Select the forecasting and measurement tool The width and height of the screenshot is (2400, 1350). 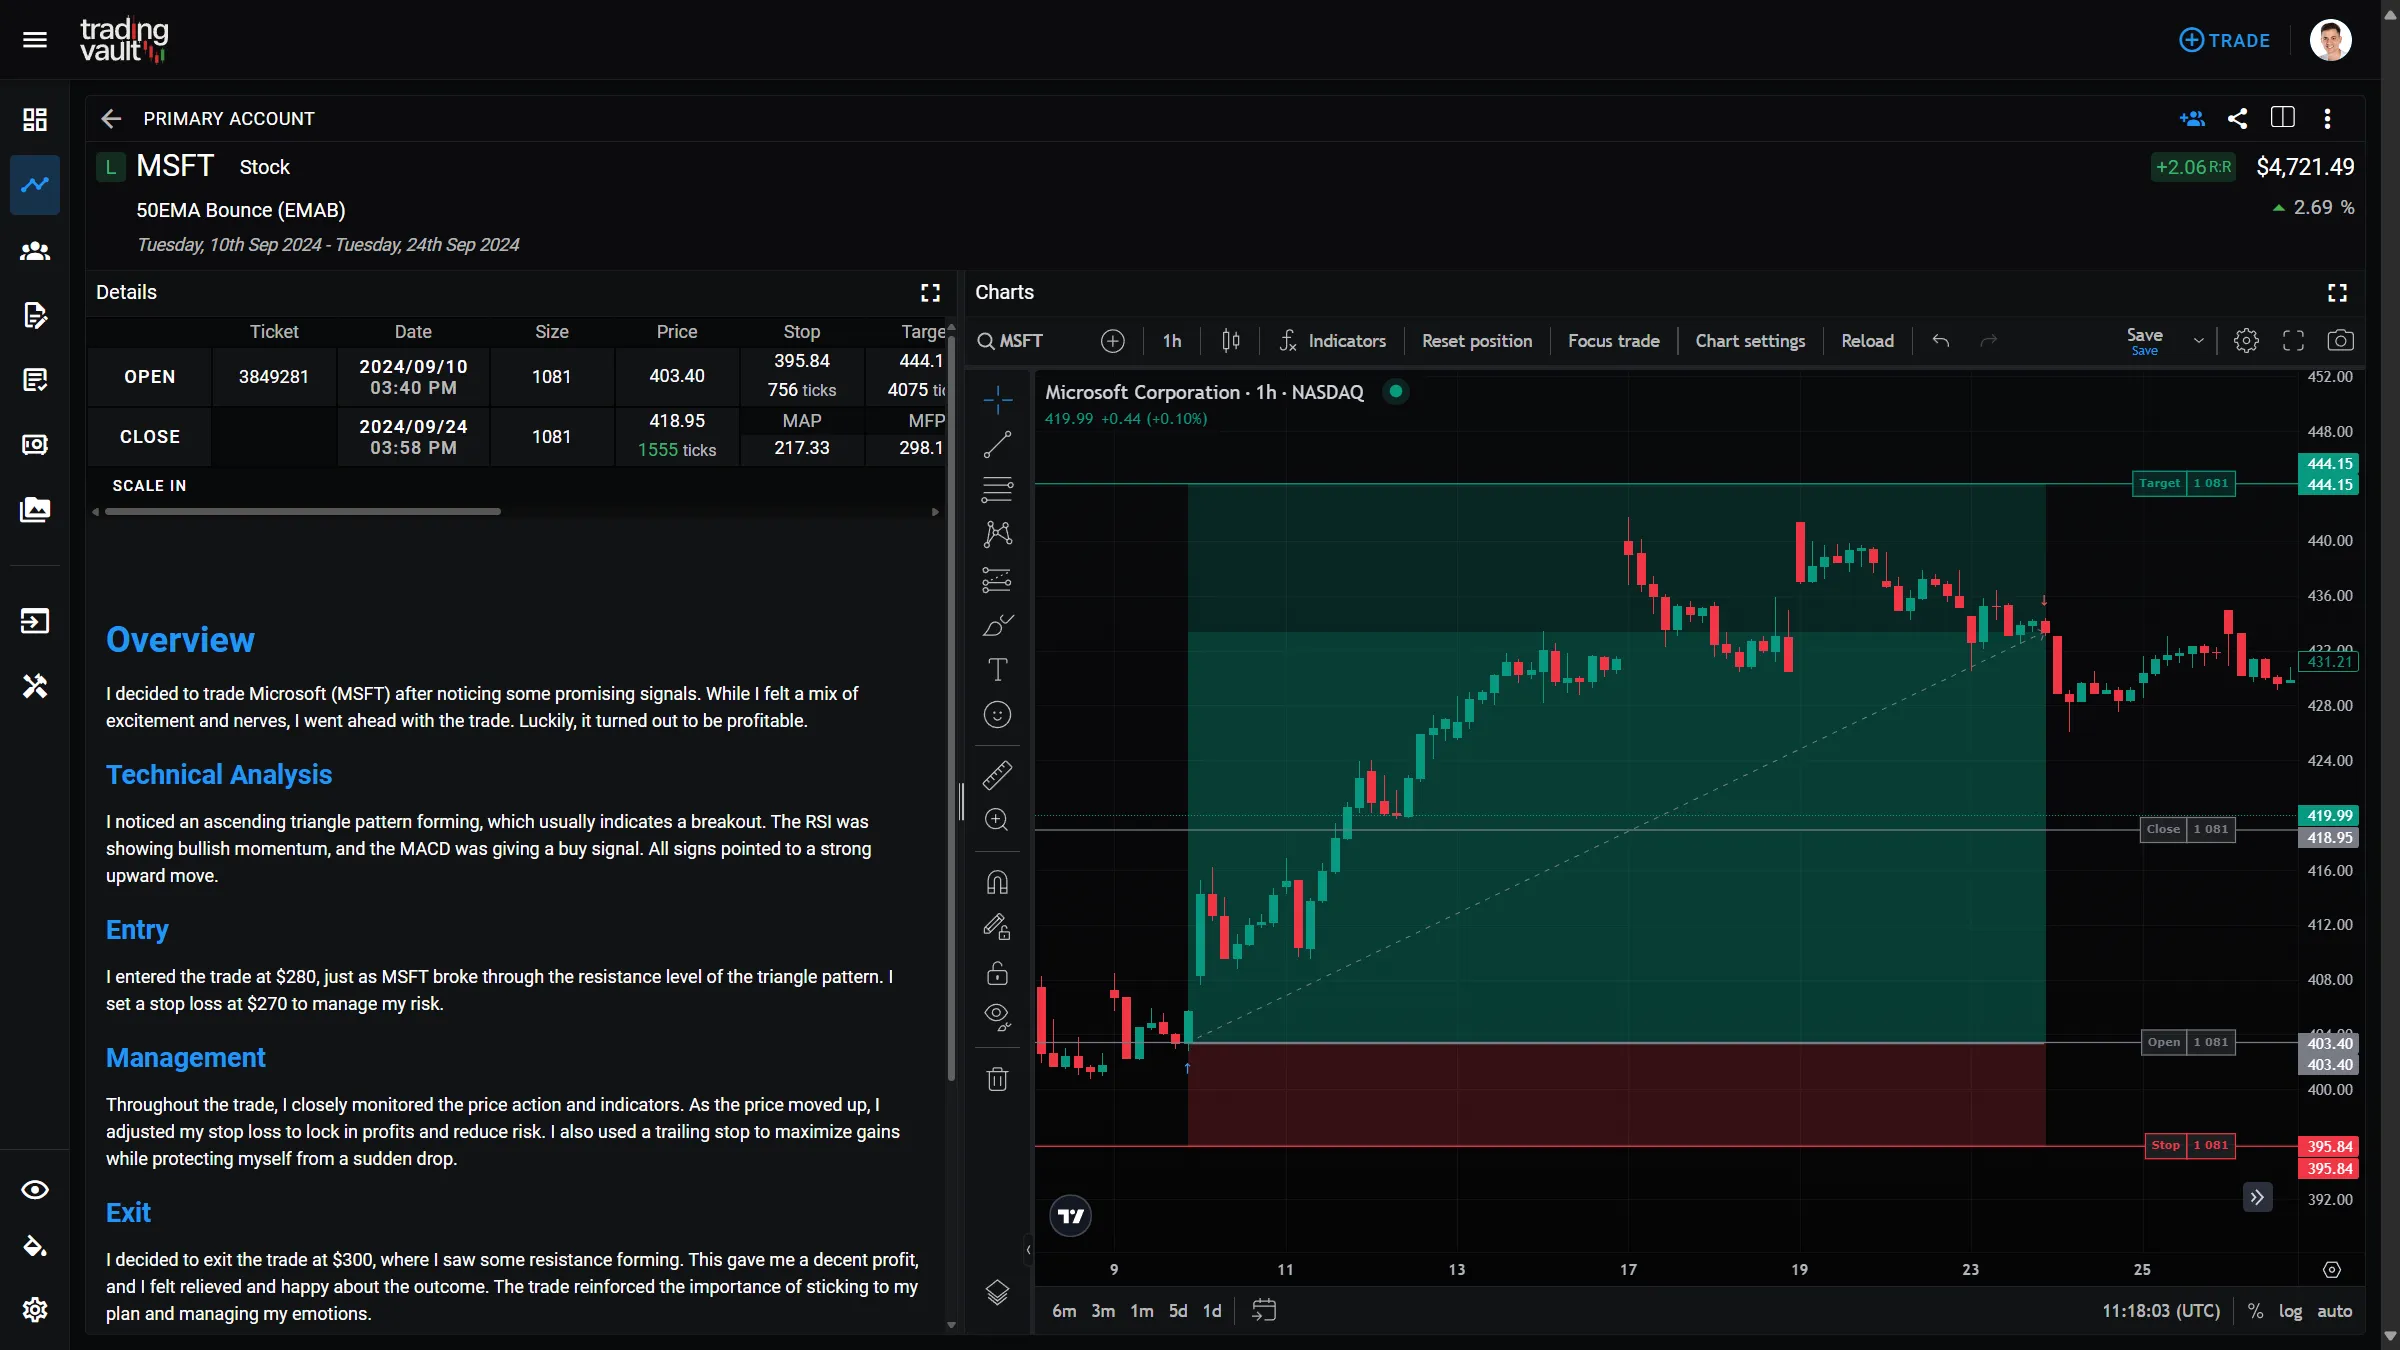tap(997, 580)
